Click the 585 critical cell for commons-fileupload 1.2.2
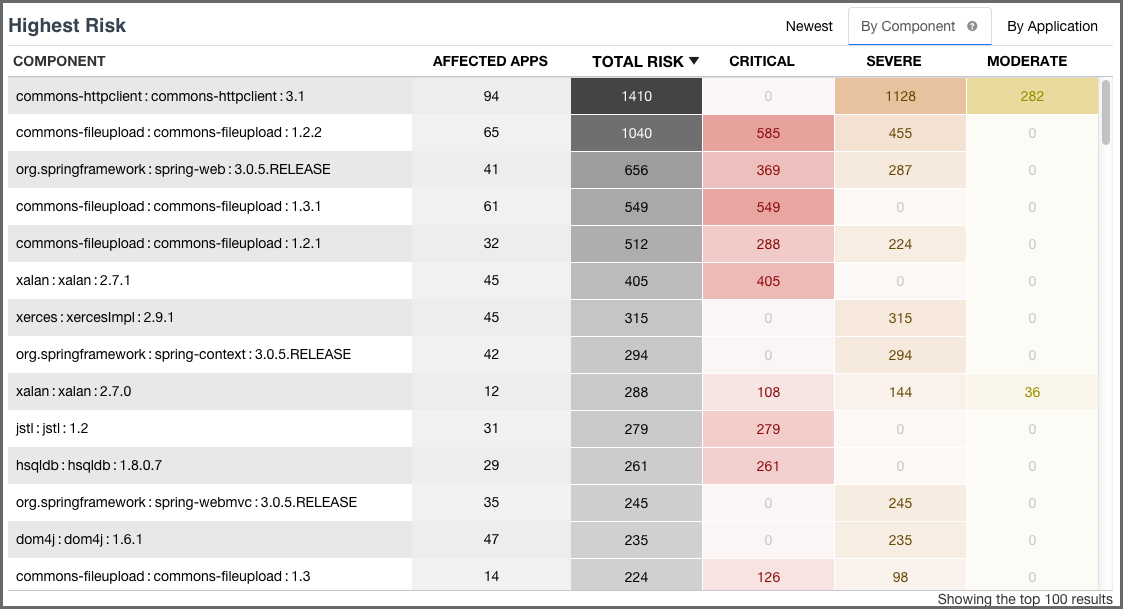Screen dimensions: 1123x609 (x=768, y=132)
